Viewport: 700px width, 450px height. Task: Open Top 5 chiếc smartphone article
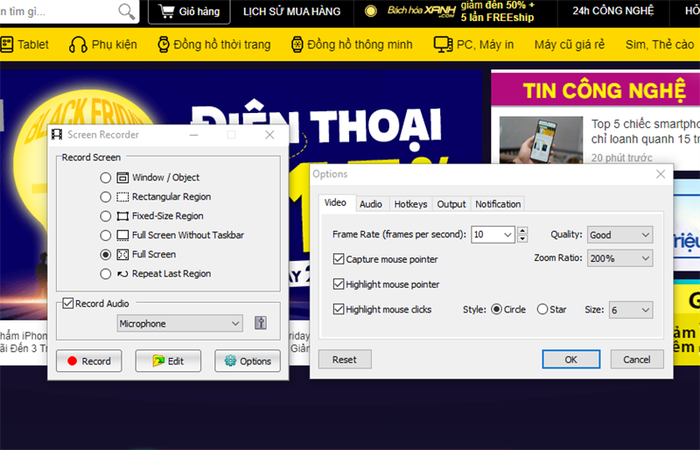(x=645, y=131)
